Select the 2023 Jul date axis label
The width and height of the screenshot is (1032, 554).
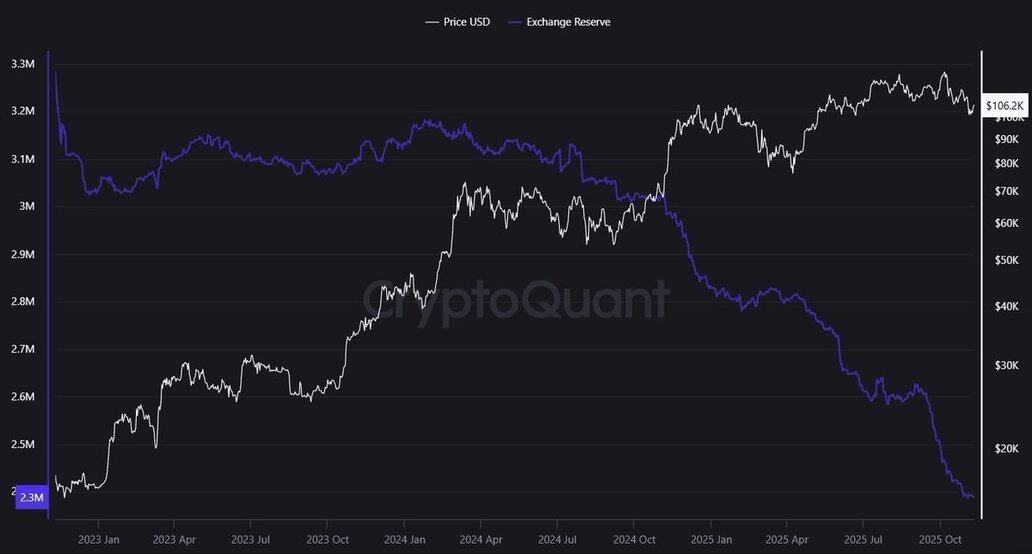pyautogui.click(x=250, y=540)
